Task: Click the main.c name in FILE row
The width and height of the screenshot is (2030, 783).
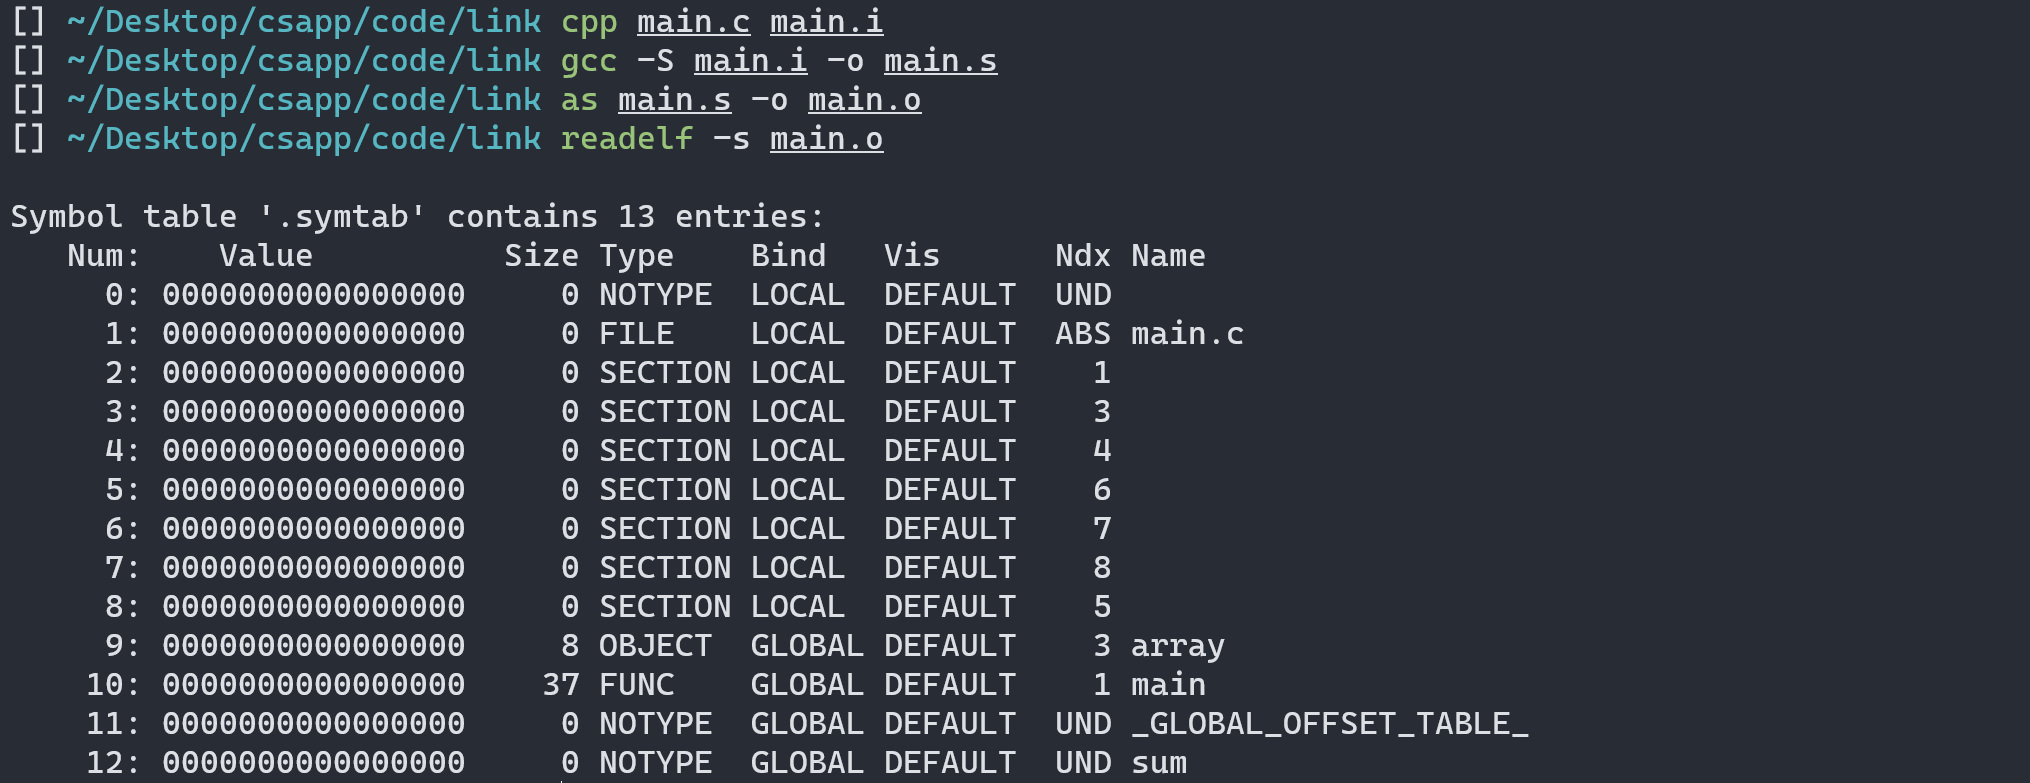Action: click(x=1187, y=333)
